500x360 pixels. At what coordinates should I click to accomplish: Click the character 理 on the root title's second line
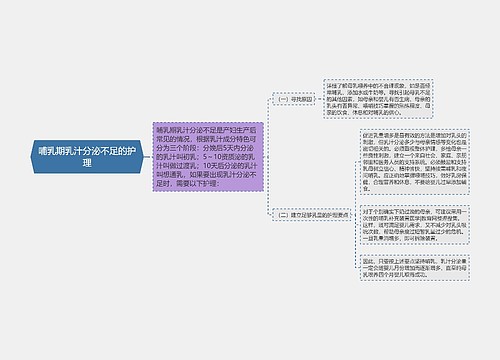87,163
